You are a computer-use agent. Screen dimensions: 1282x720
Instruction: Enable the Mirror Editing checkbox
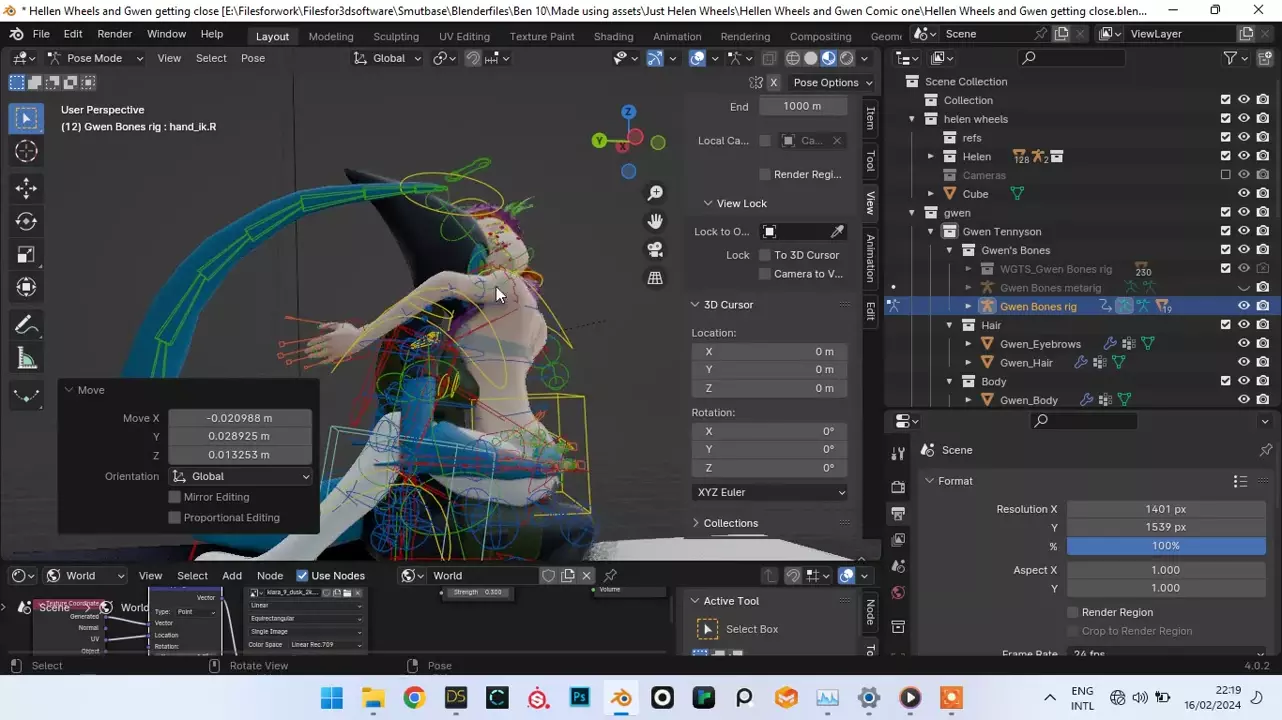[175, 497]
